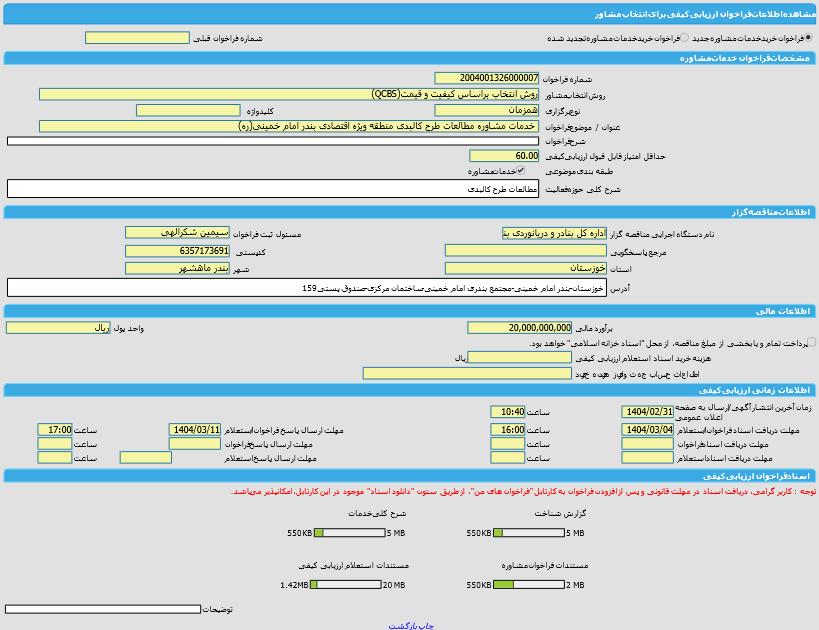819x630 pixels.
Task: Click the شرح کلی خدمات file size bar
Action: (350, 533)
